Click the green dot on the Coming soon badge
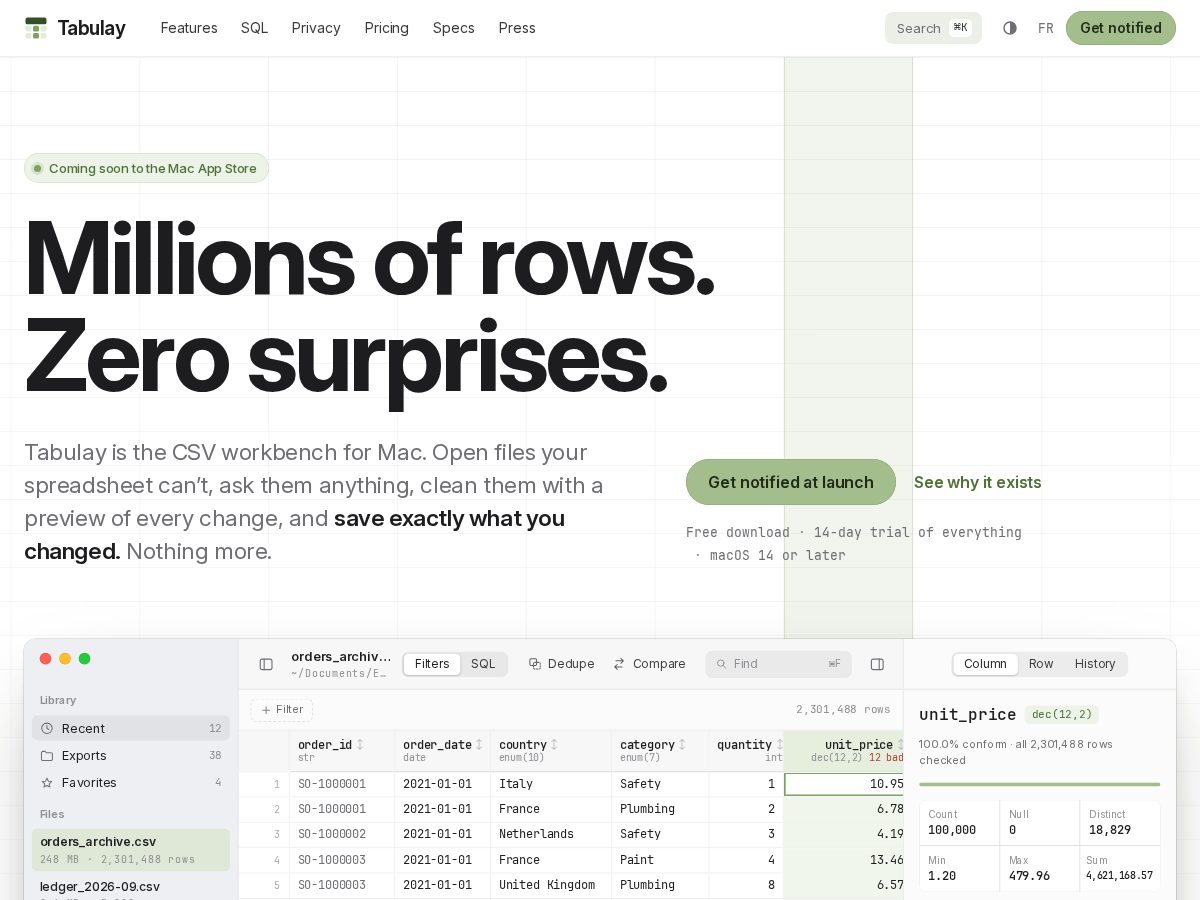Viewport: 1200px width, 900px height. pyautogui.click(x=38, y=168)
